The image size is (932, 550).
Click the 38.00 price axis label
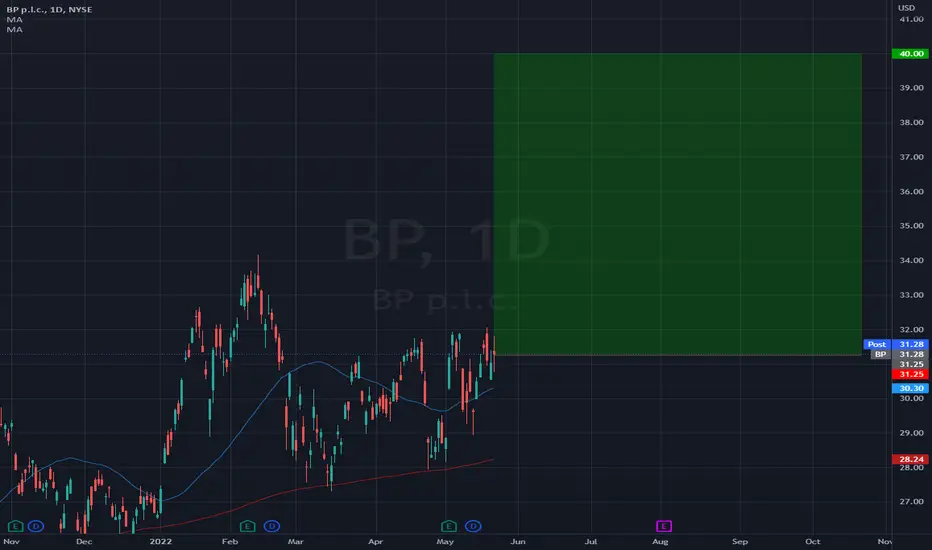(x=912, y=122)
